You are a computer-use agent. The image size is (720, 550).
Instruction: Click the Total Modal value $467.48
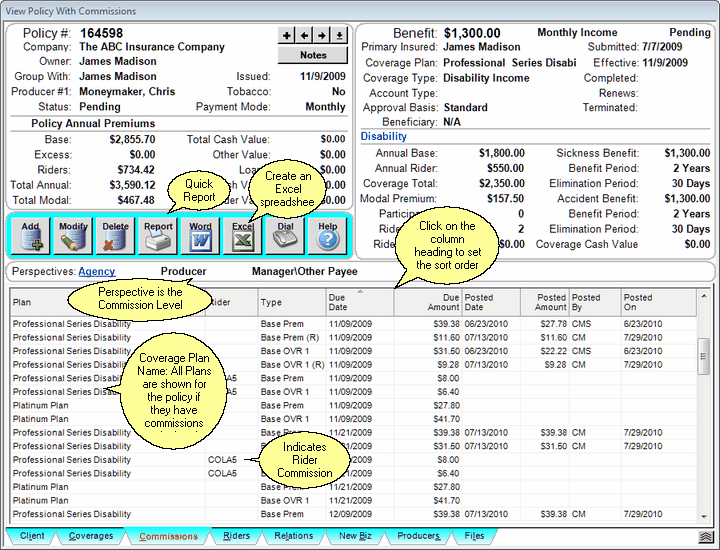coord(136,200)
